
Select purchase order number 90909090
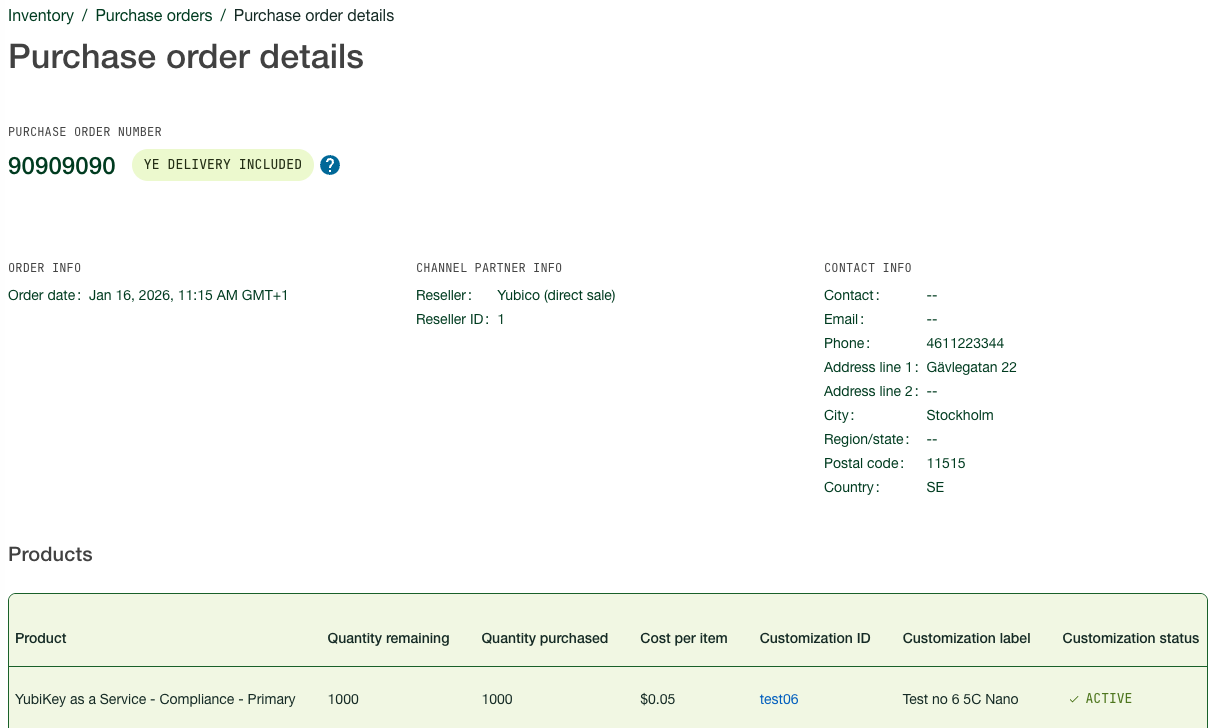62,166
